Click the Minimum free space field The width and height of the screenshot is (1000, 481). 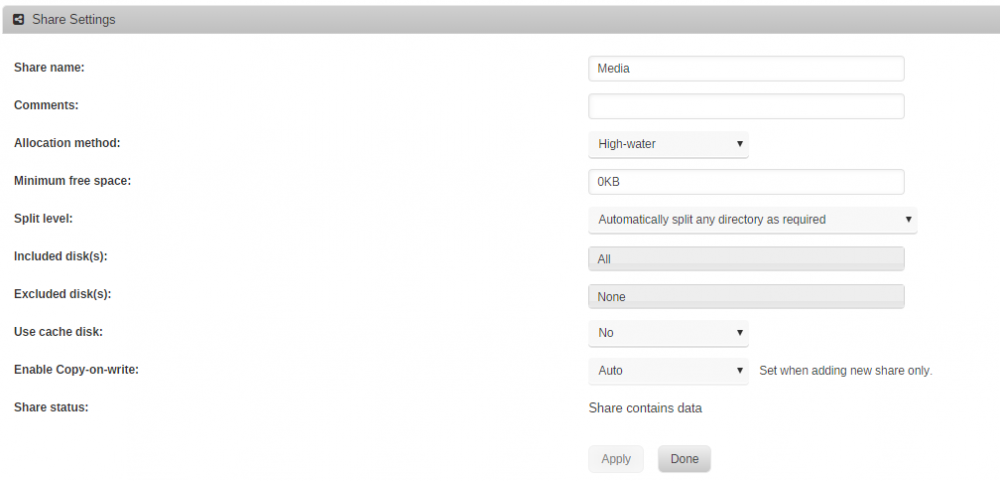746,182
